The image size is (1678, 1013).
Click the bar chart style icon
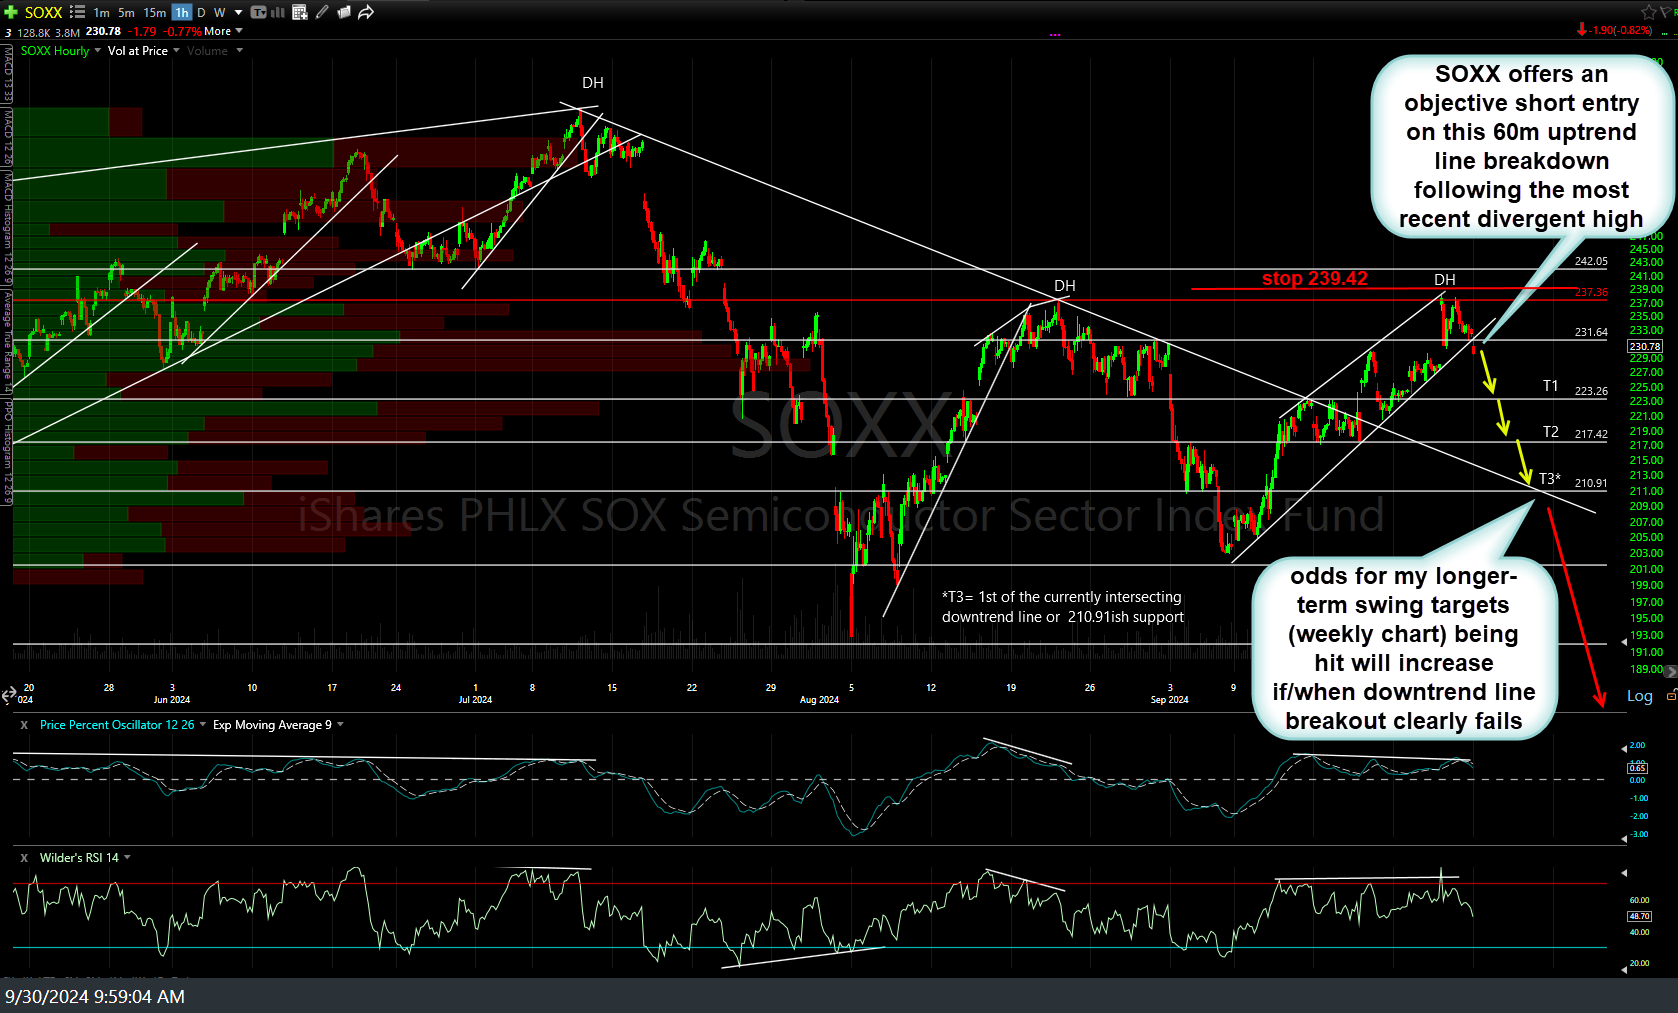pos(278,12)
